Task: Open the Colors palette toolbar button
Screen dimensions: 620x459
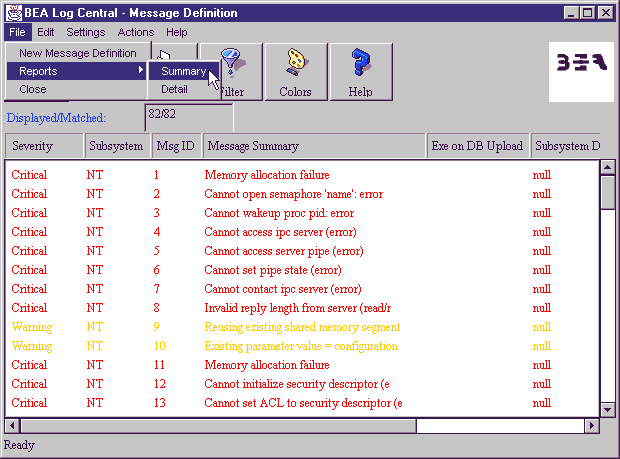Action: point(296,72)
